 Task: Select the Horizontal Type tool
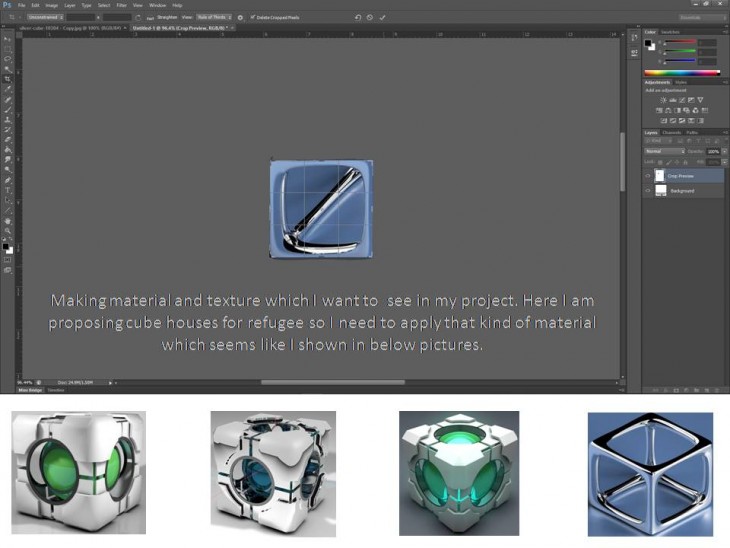(x=7, y=190)
